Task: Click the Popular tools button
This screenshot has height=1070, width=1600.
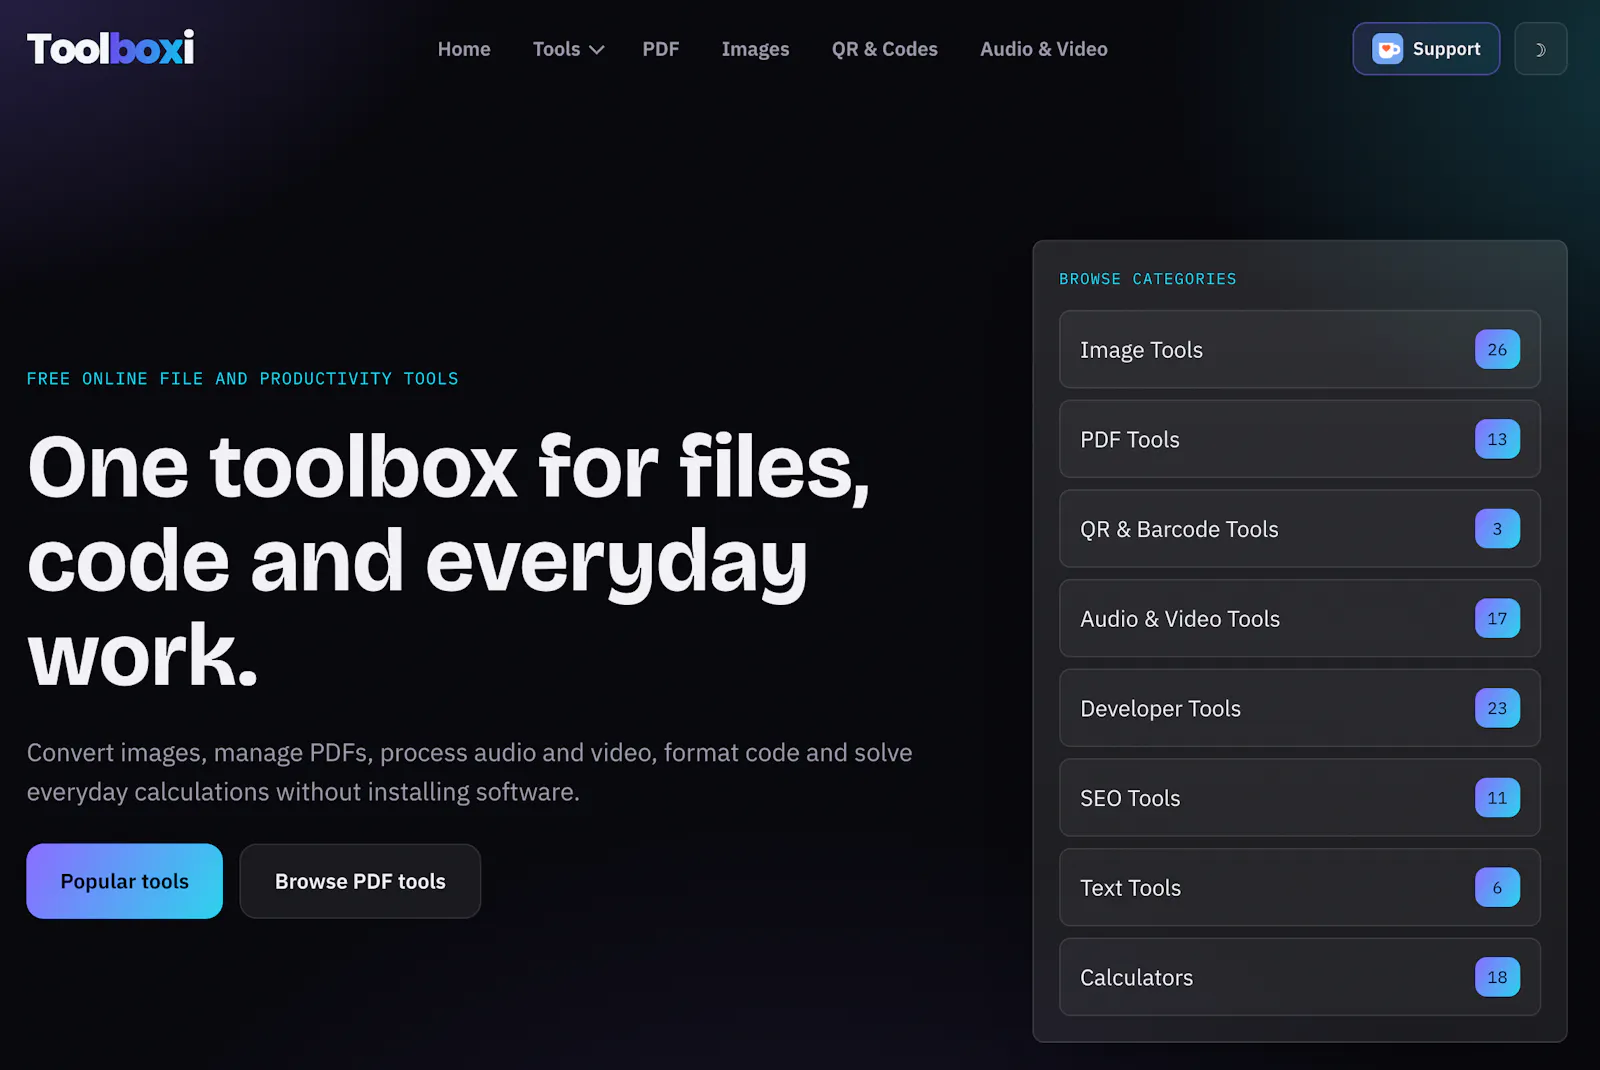Action: point(125,881)
